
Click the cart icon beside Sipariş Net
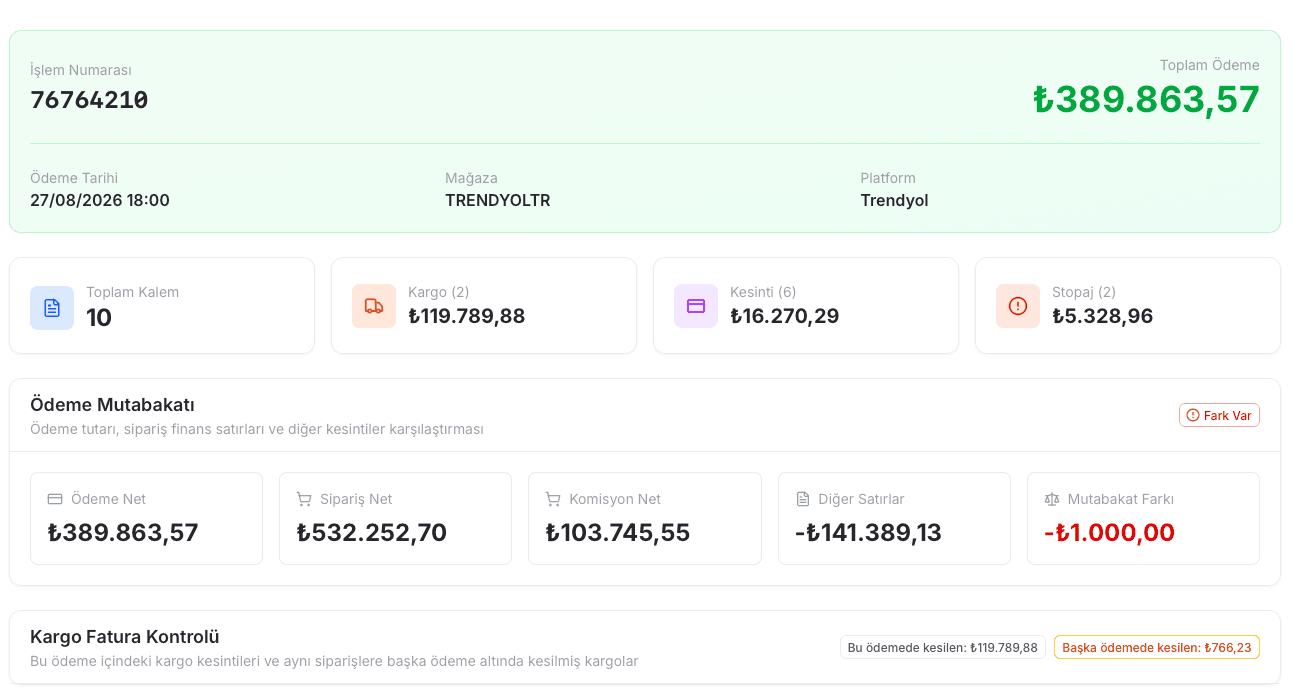pos(304,499)
